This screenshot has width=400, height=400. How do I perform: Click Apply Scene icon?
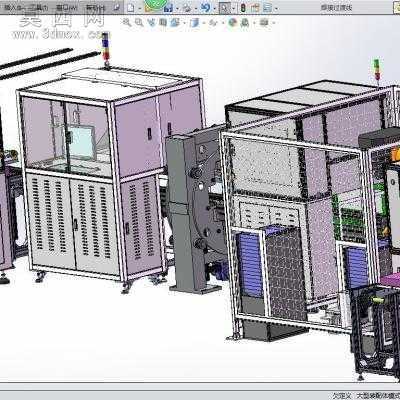pyautogui.click(x=244, y=23)
